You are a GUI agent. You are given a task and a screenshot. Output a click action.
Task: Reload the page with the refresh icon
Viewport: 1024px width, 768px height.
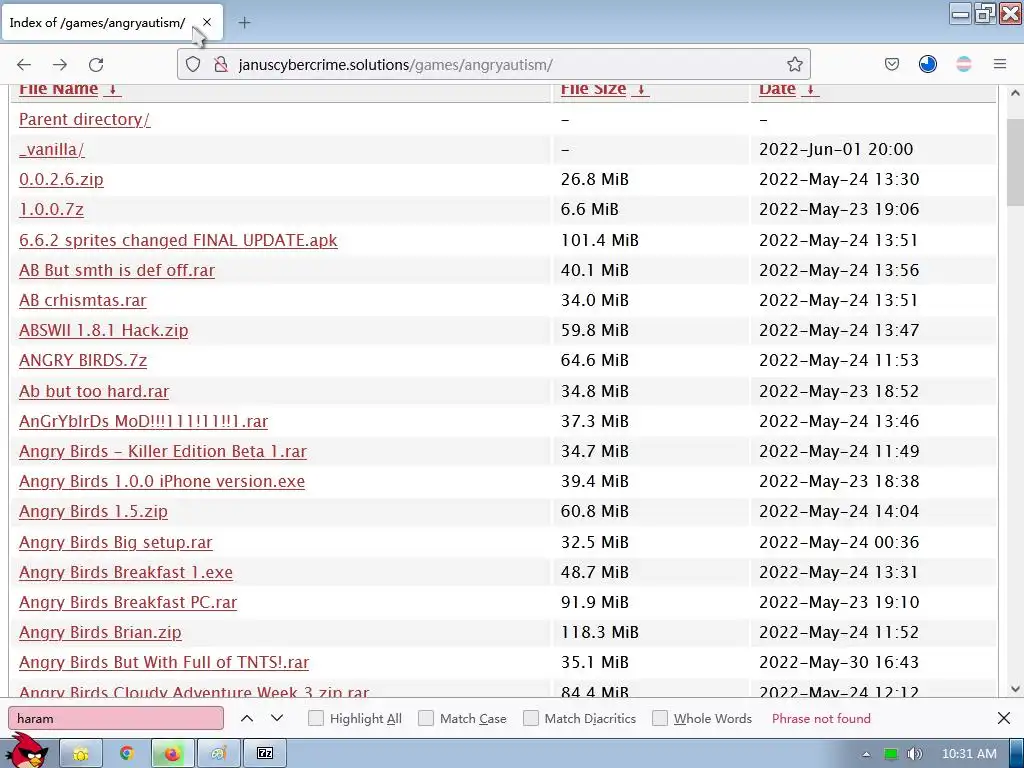coord(96,65)
